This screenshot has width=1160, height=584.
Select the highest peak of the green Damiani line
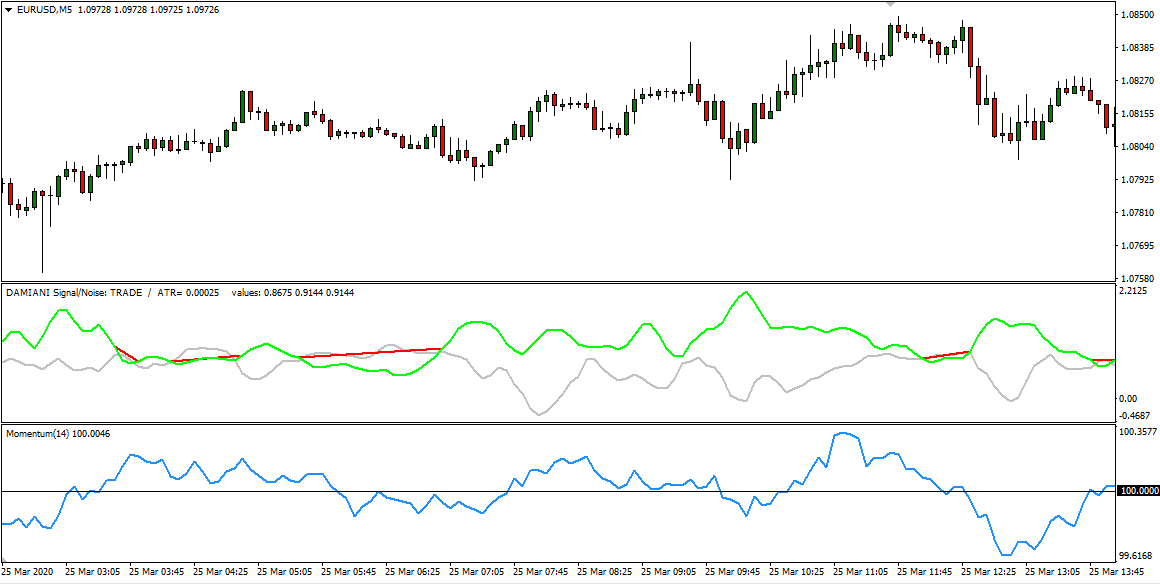tap(744, 293)
